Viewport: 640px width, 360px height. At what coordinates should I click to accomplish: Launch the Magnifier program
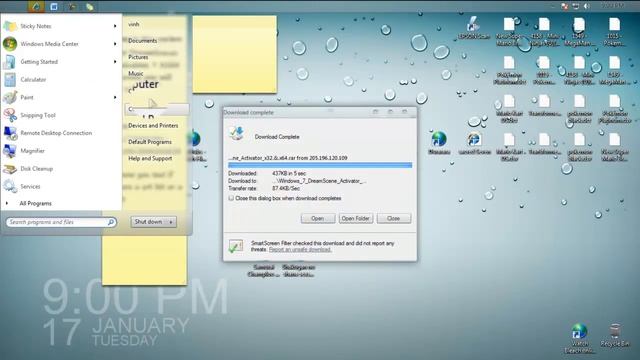coord(32,151)
